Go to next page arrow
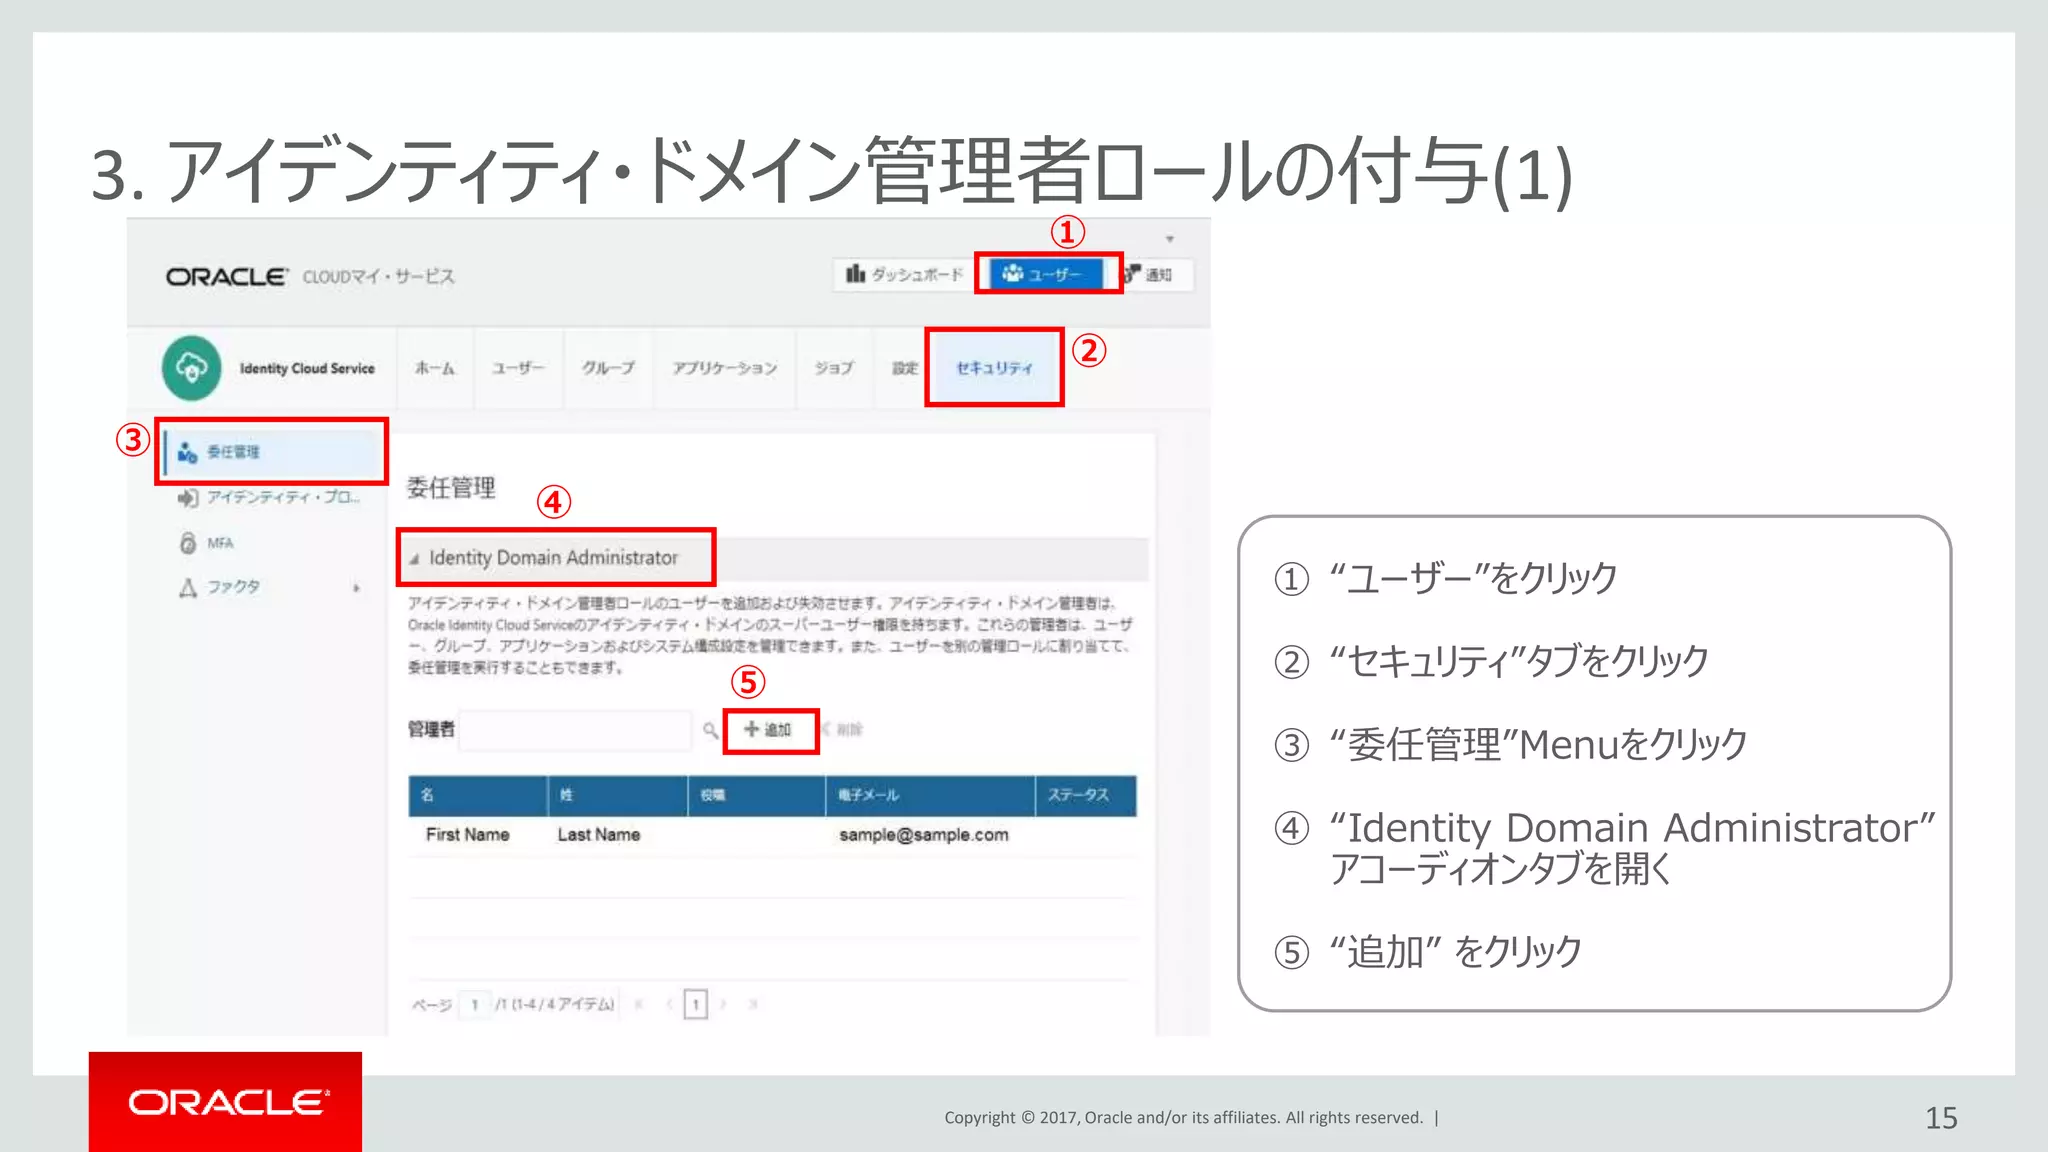 pos(723,1004)
